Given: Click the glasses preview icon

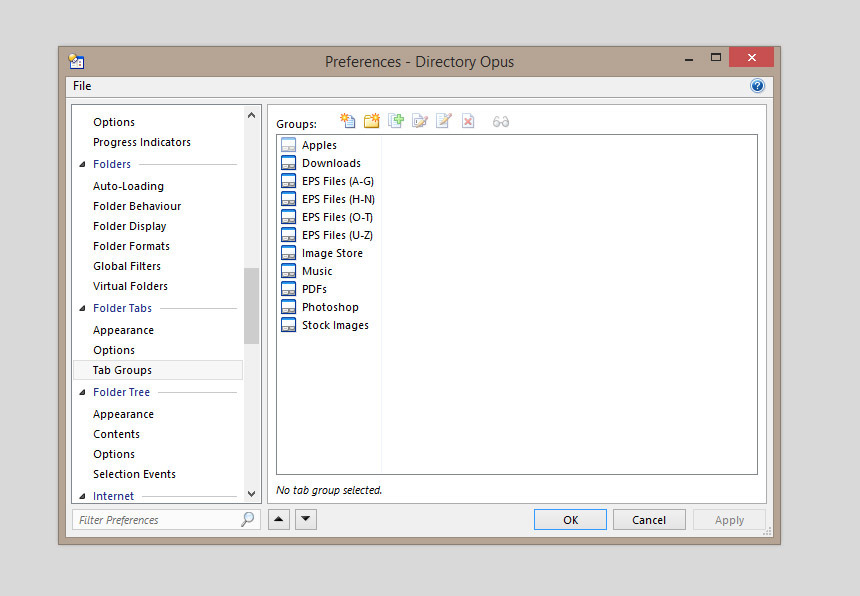Looking at the screenshot, I should (x=501, y=121).
